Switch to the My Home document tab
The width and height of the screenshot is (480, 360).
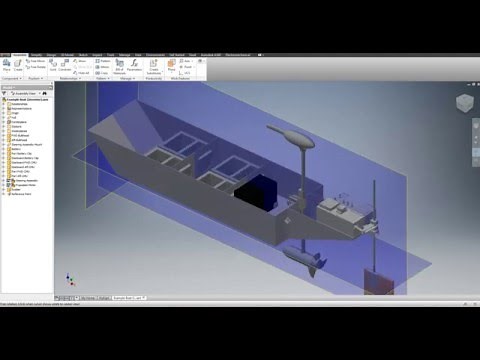click(x=88, y=298)
